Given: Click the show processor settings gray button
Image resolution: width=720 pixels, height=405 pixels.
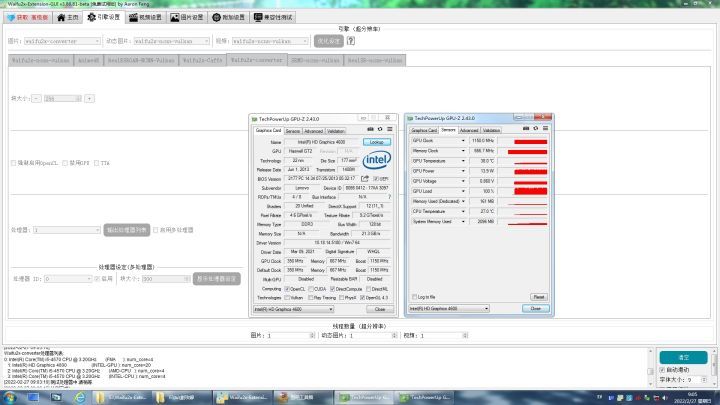Looking at the screenshot, I should [216, 279].
